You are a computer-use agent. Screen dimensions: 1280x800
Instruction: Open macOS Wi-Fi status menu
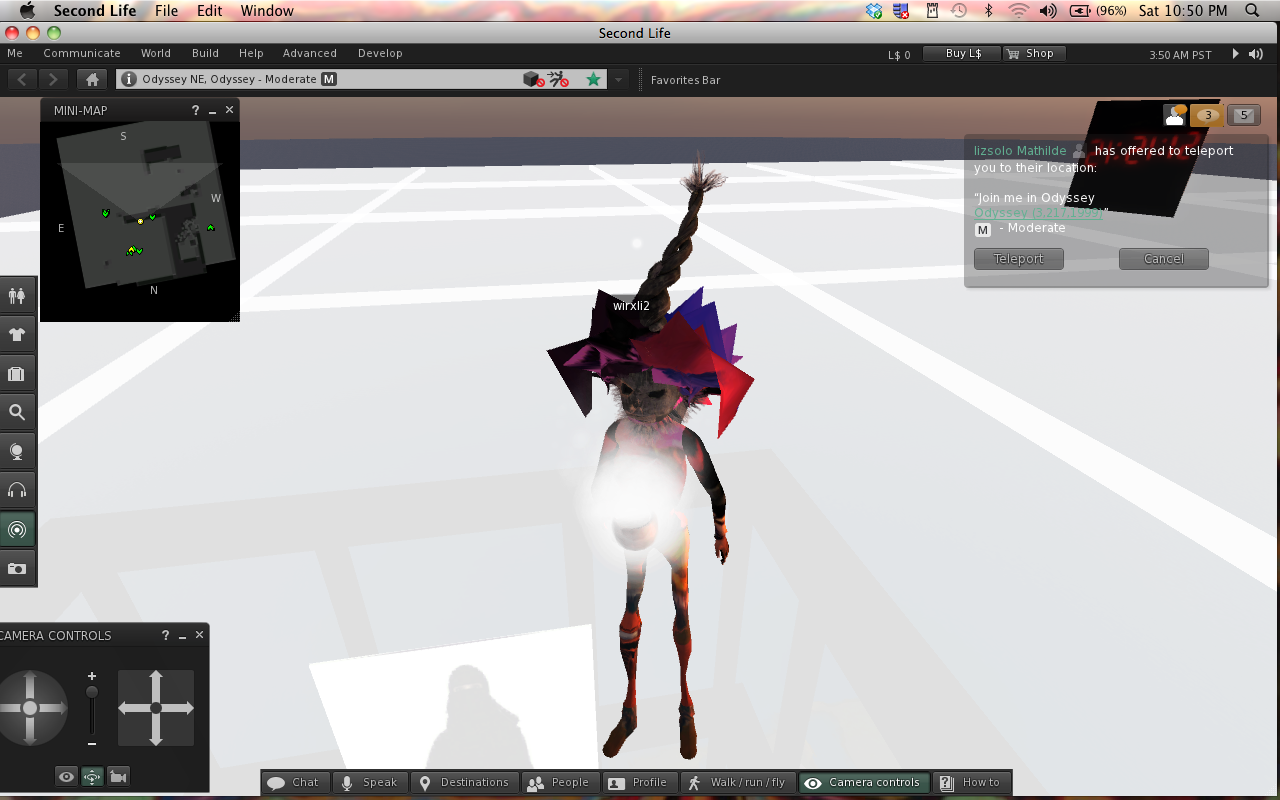(1019, 10)
